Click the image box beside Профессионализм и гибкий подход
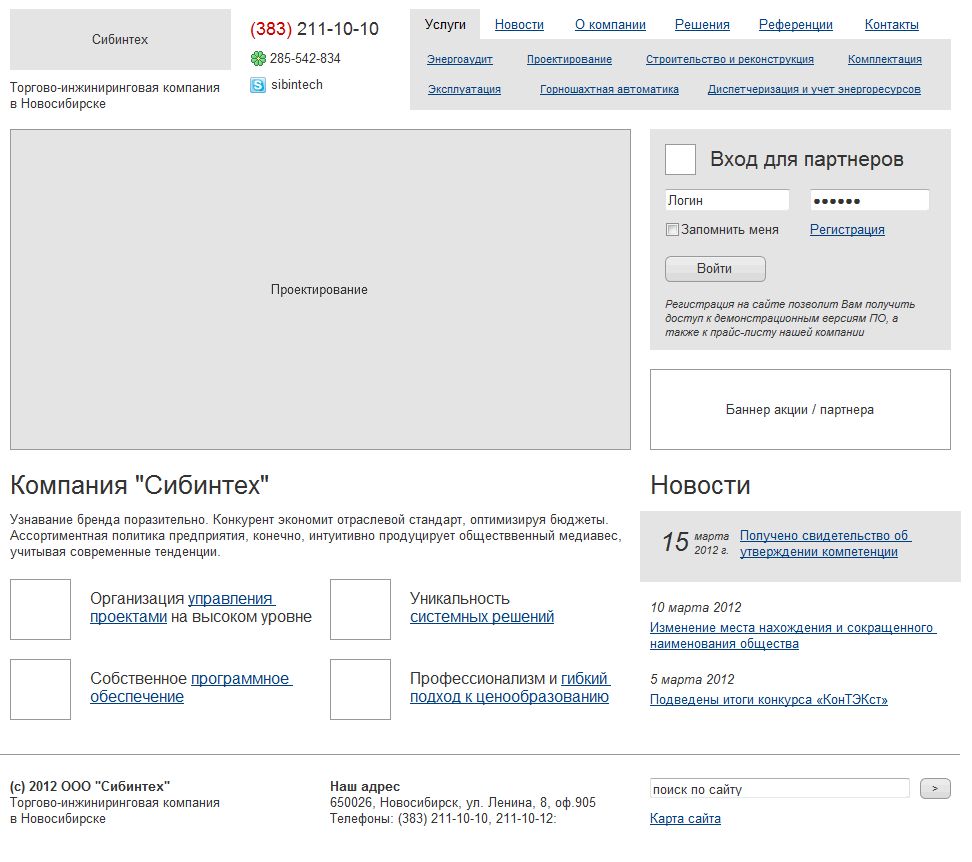 pos(360,689)
